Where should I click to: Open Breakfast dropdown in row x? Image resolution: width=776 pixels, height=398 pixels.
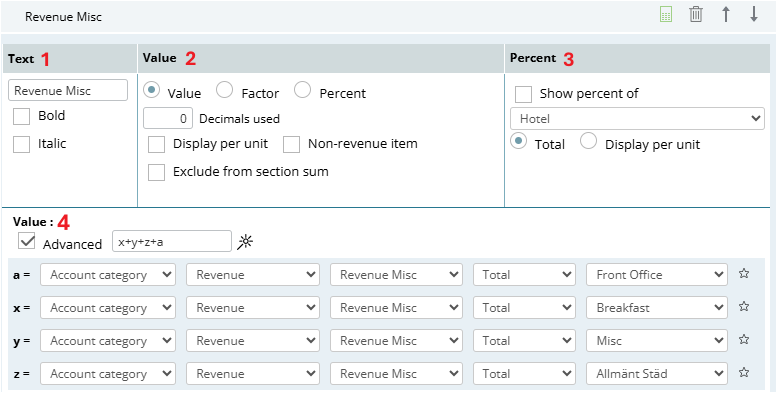(x=657, y=308)
